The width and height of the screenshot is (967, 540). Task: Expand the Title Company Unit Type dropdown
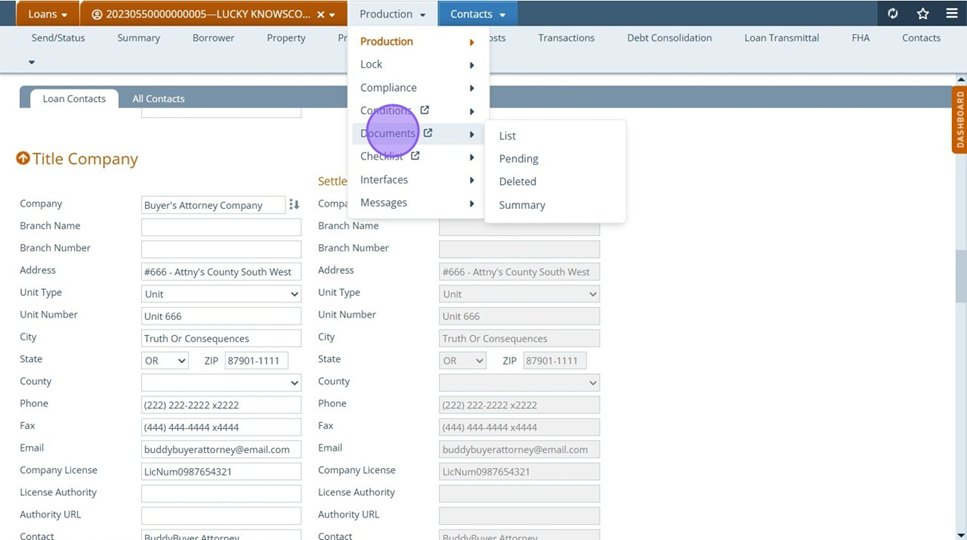(x=221, y=294)
